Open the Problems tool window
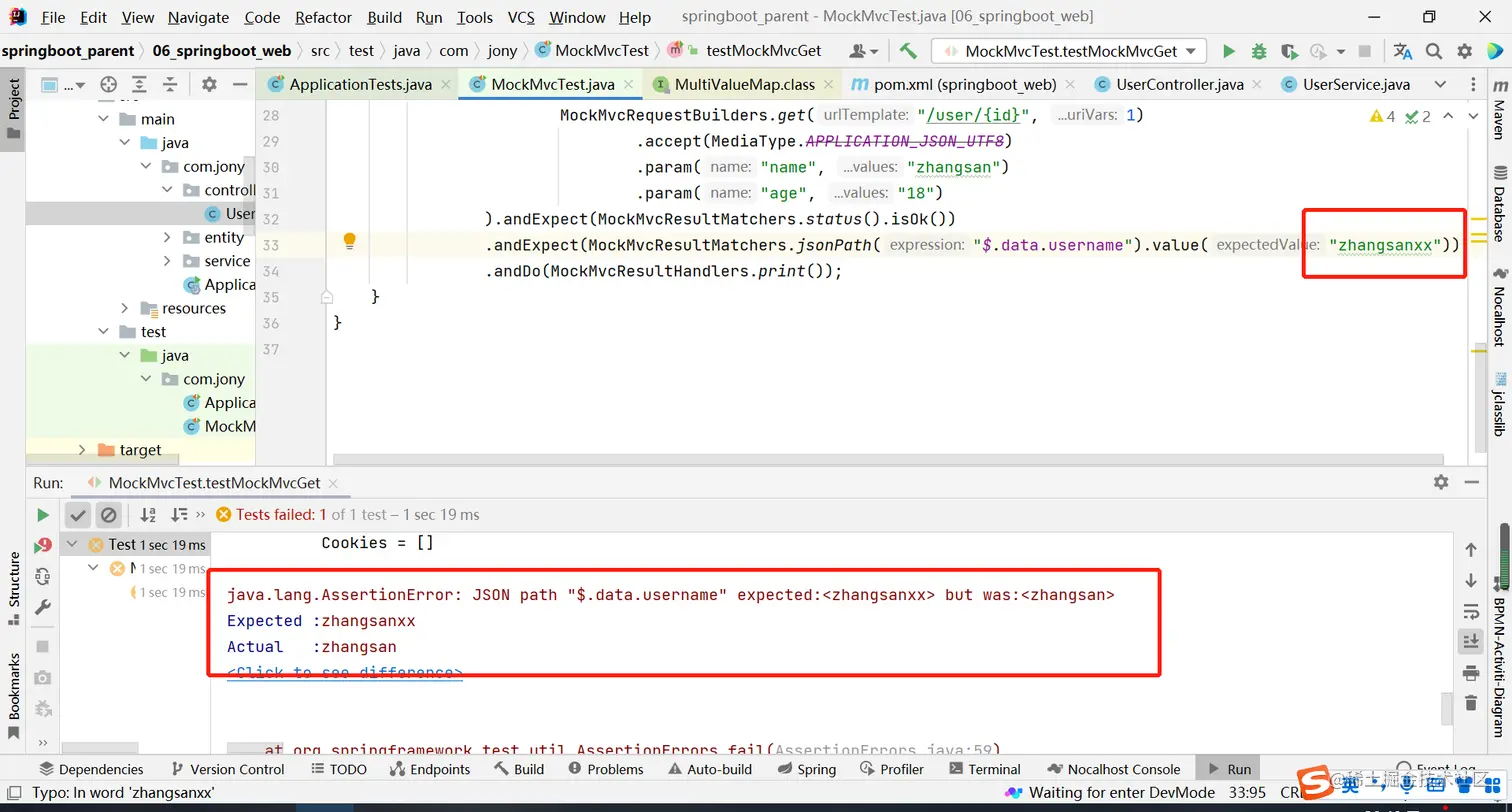1512x812 pixels. (x=605, y=769)
